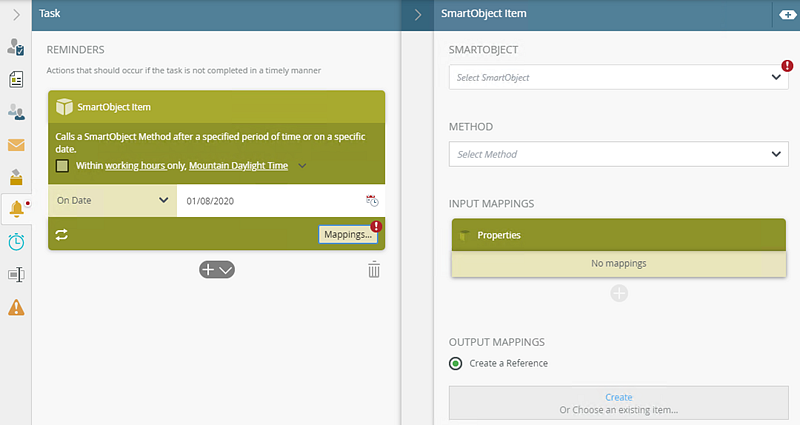Click Or Choose an existing item text
This screenshot has height=425, width=800.
point(618,410)
